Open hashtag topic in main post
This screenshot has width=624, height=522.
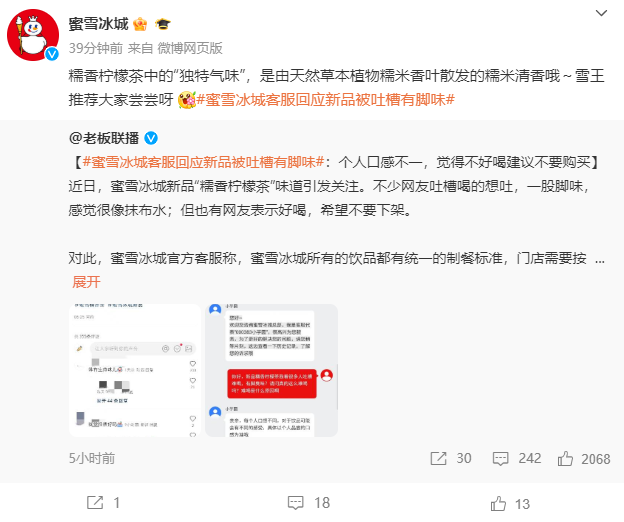coord(326,99)
